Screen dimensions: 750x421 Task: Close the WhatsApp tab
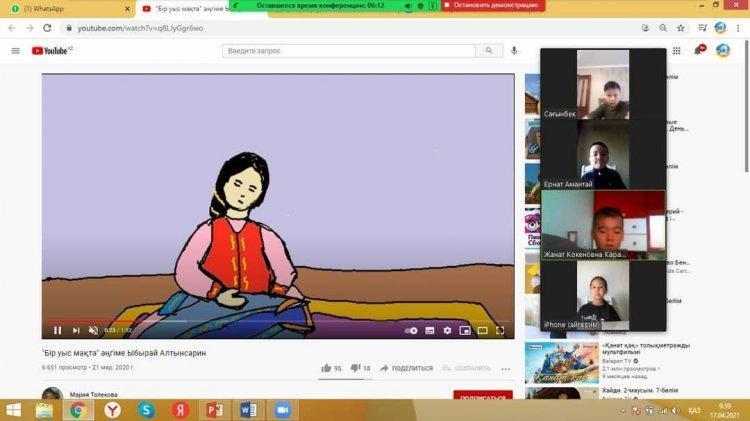[x=127, y=9]
